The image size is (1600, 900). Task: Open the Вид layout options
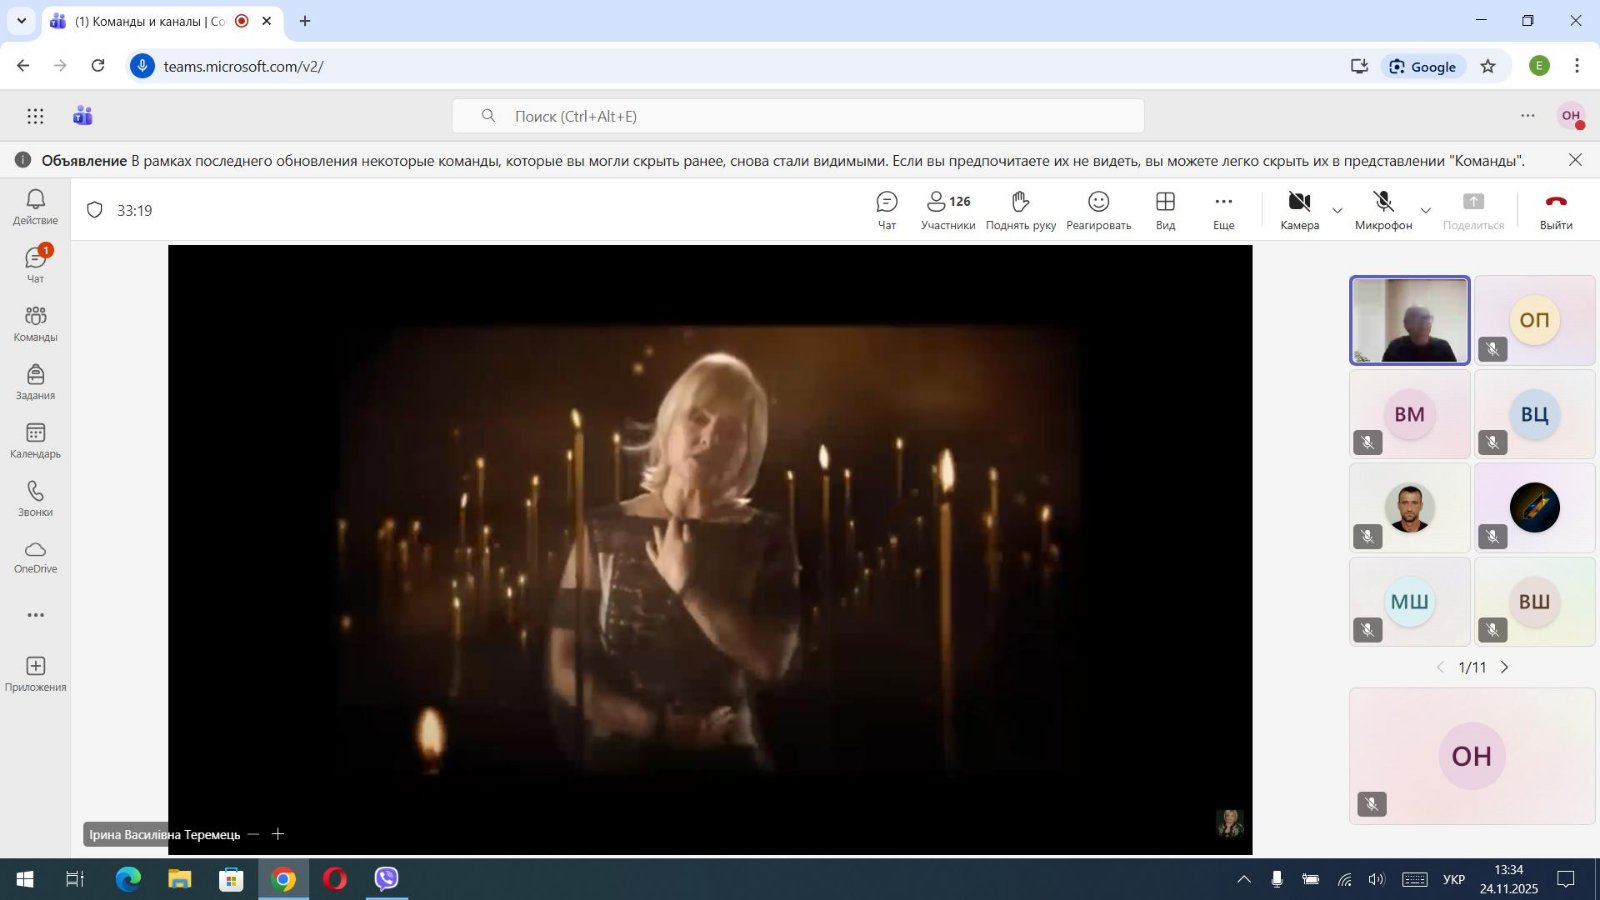tap(1165, 210)
